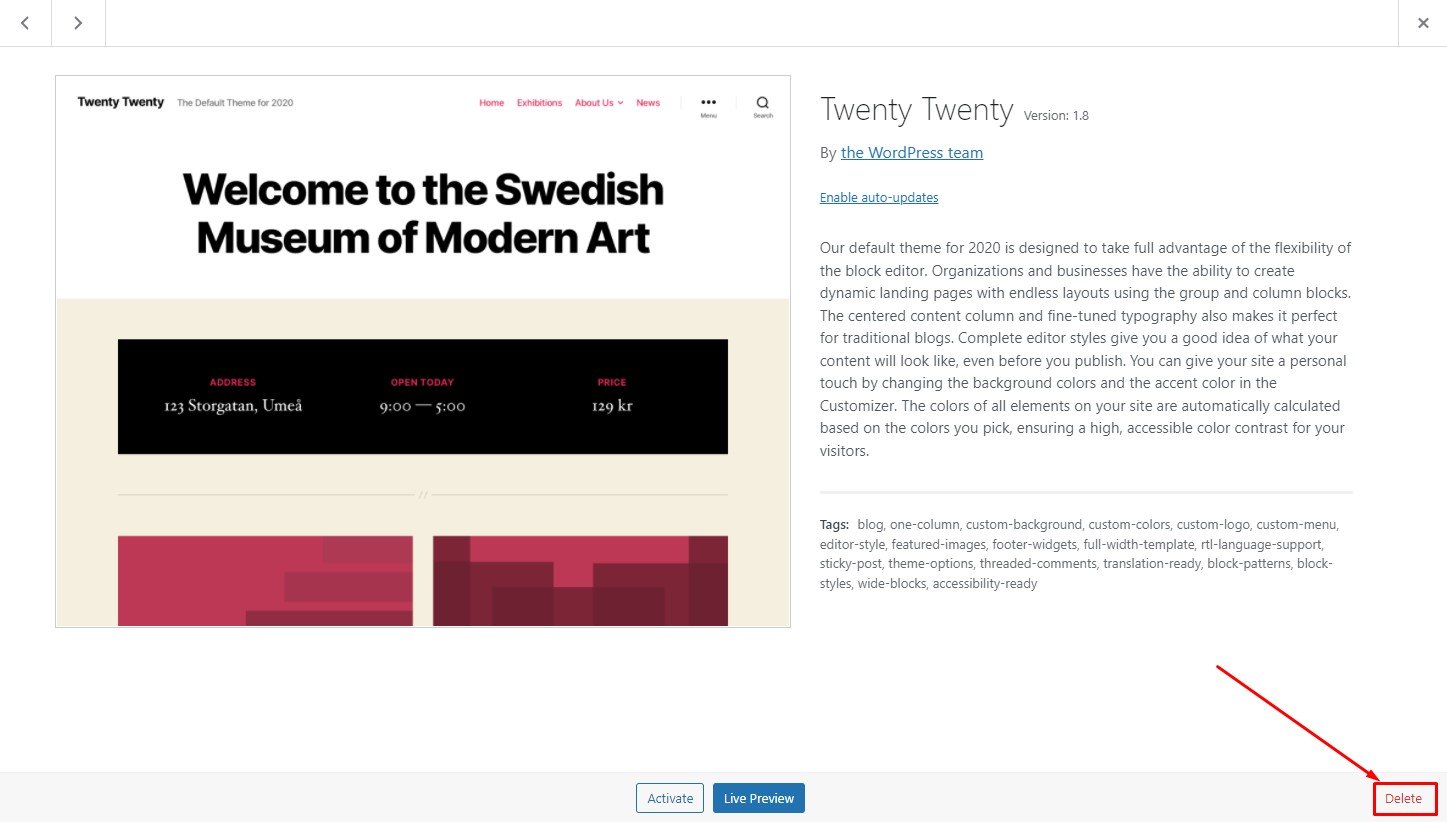Expand the About Us dropdown in preview
Viewport: 1447px width, 822px height.
click(599, 103)
